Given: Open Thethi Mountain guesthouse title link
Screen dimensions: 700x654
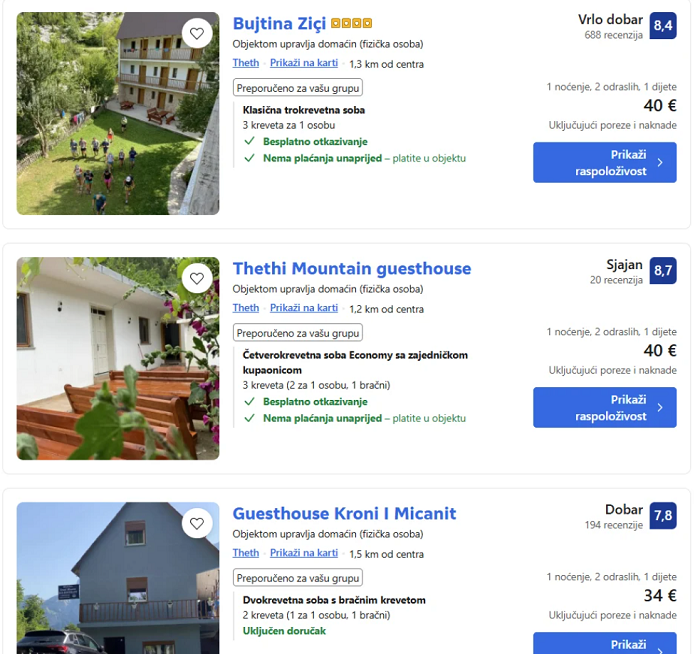Looking at the screenshot, I should click(352, 268).
